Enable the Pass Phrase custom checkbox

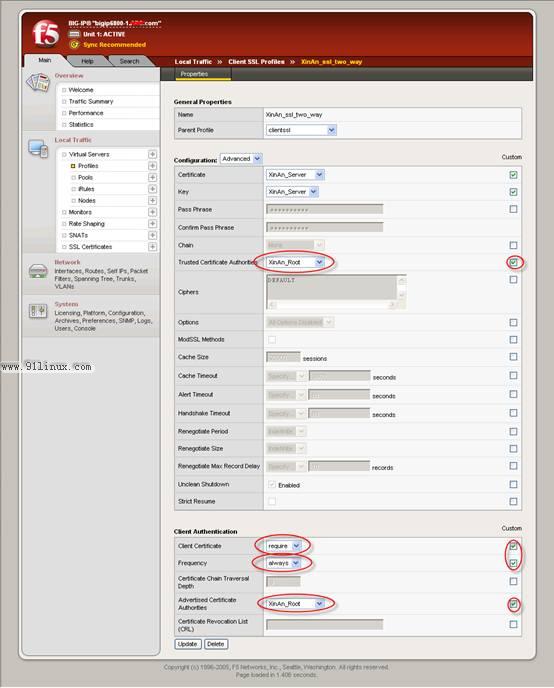[x=513, y=209]
